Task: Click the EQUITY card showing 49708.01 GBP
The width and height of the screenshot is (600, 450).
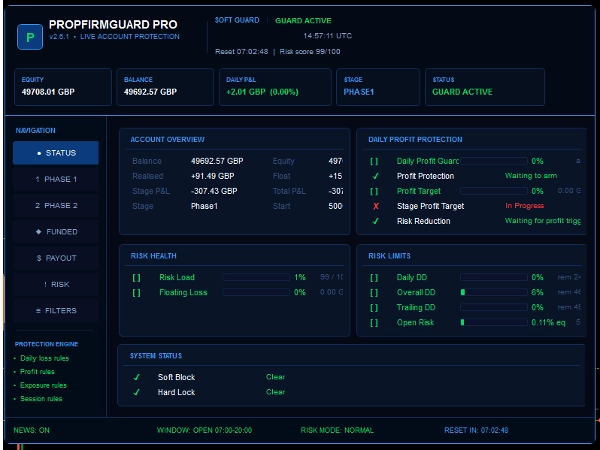Action: 63,87
